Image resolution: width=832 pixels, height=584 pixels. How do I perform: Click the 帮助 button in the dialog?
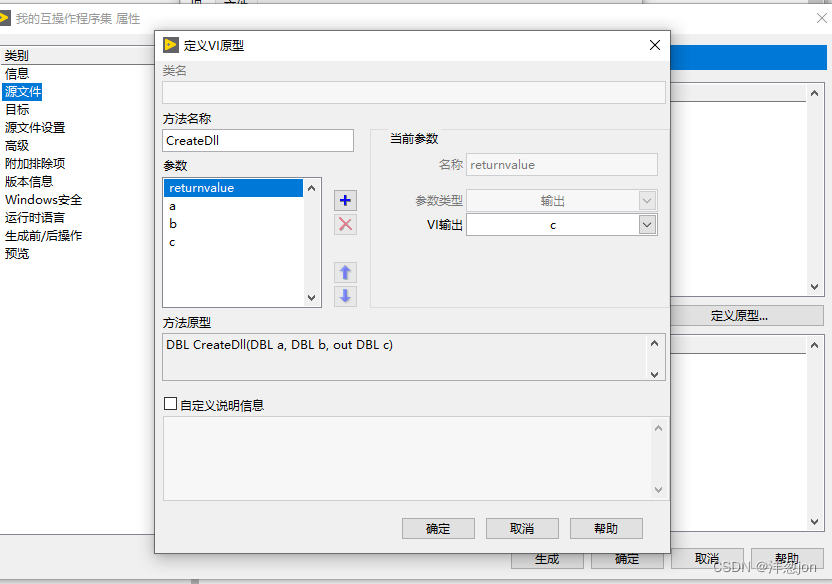point(607,528)
